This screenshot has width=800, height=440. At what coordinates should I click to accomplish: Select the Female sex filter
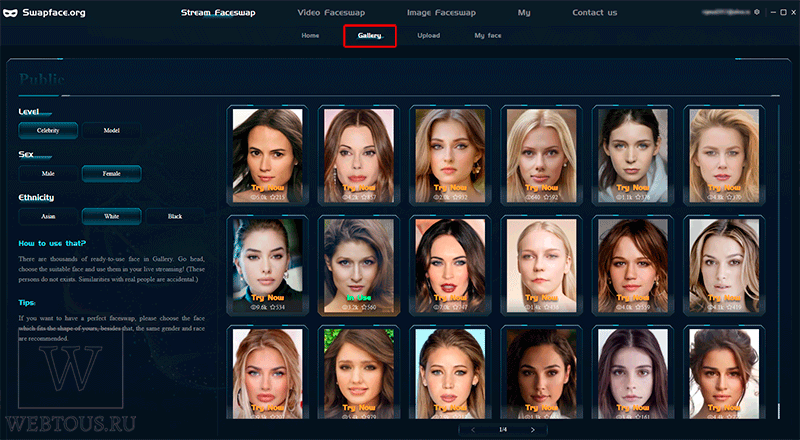tap(111, 174)
